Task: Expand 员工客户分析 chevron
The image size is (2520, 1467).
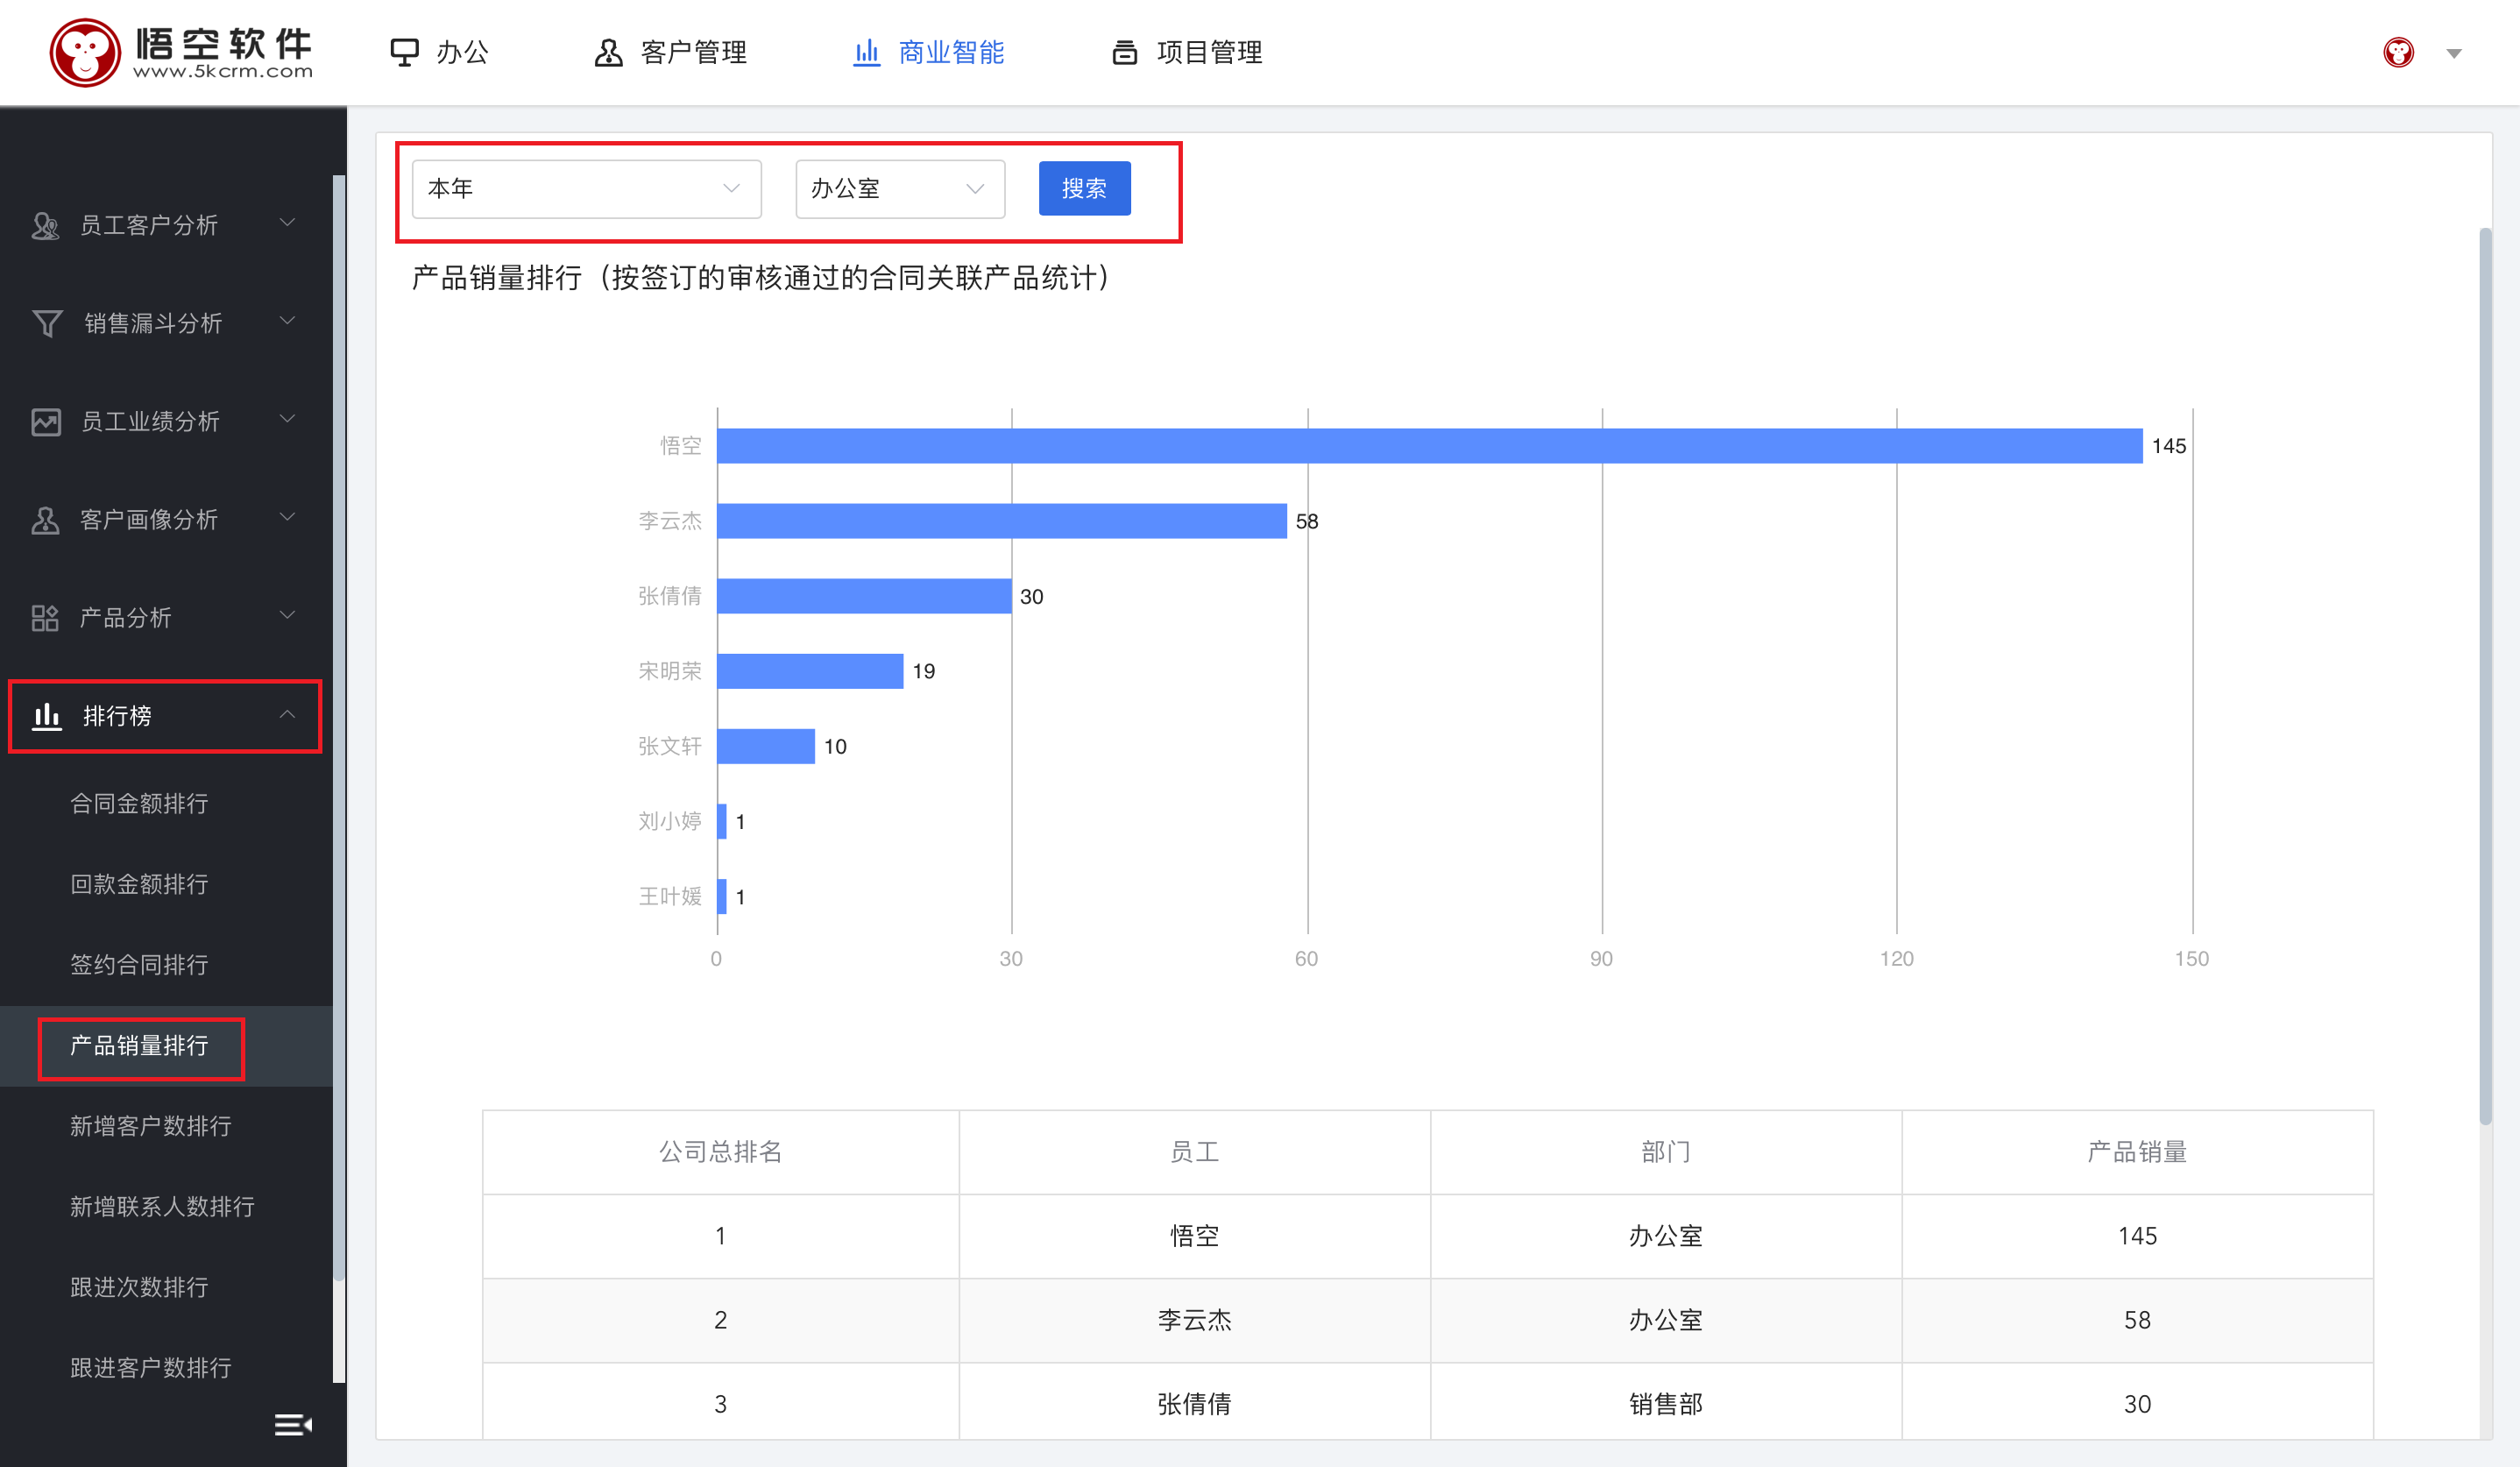Action: [x=287, y=222]
